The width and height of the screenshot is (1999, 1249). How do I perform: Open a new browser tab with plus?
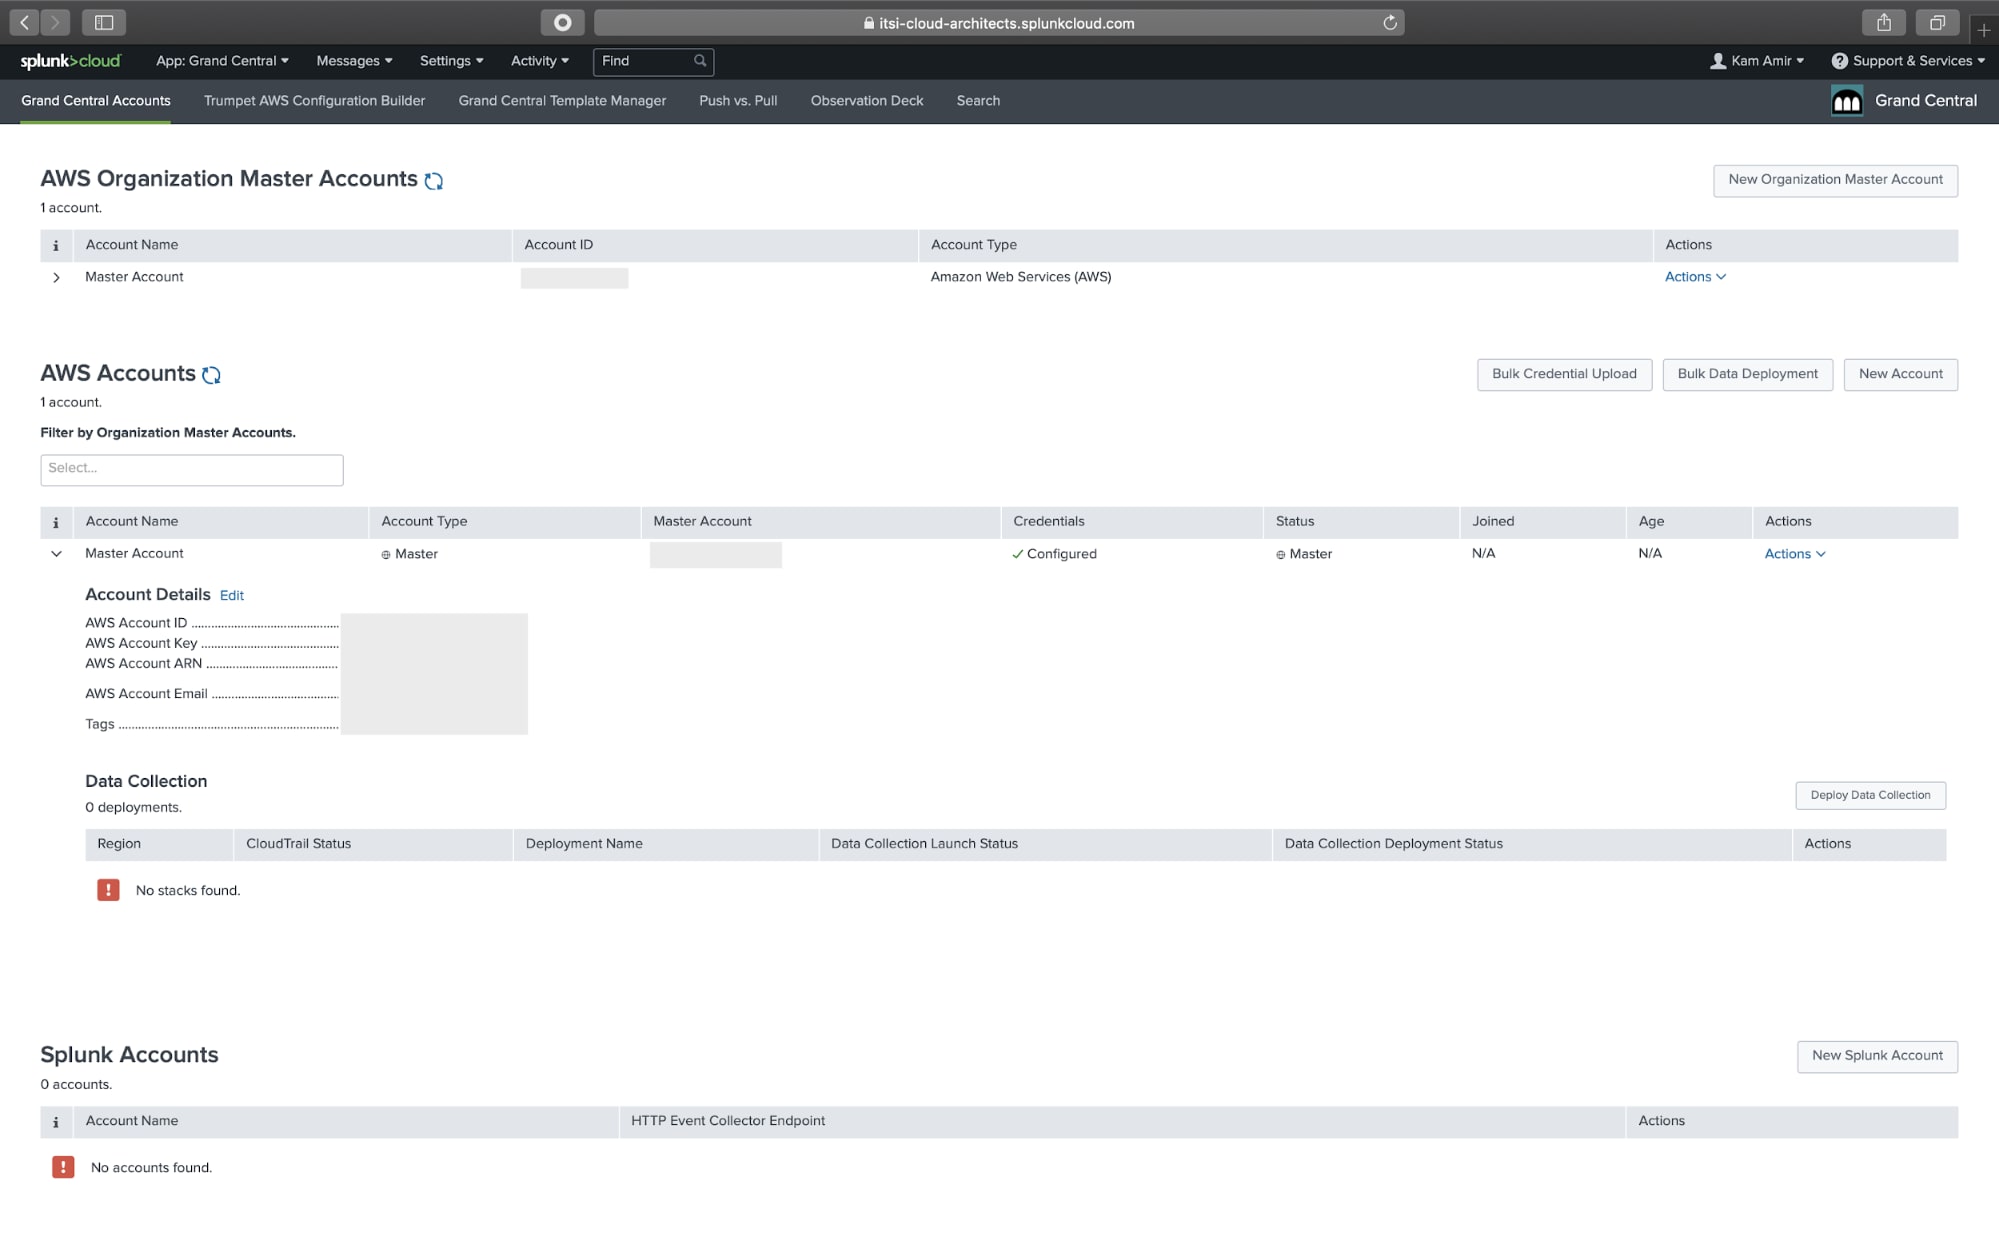(1984, 30)
